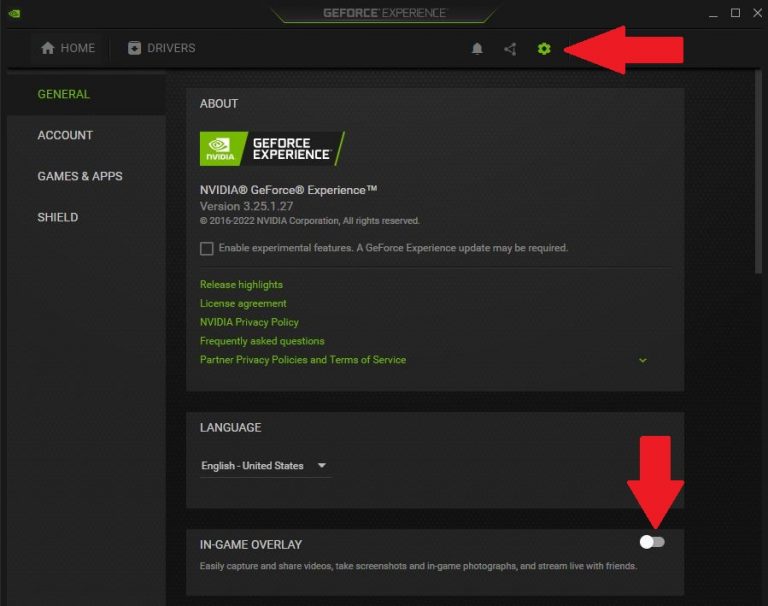Toggle the In-Game Overlay switch
This screenshot has width=768, height=606.
(x=652, y=542)
